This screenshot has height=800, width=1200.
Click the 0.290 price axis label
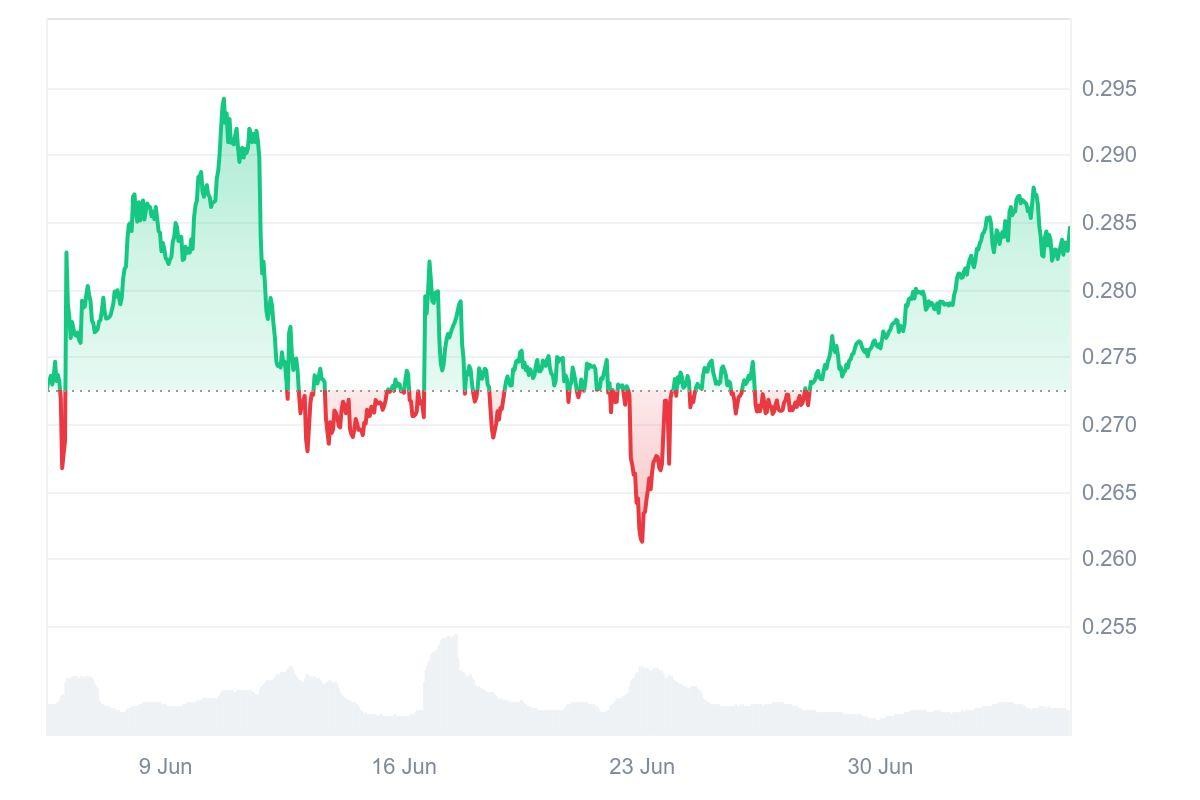1109,155
